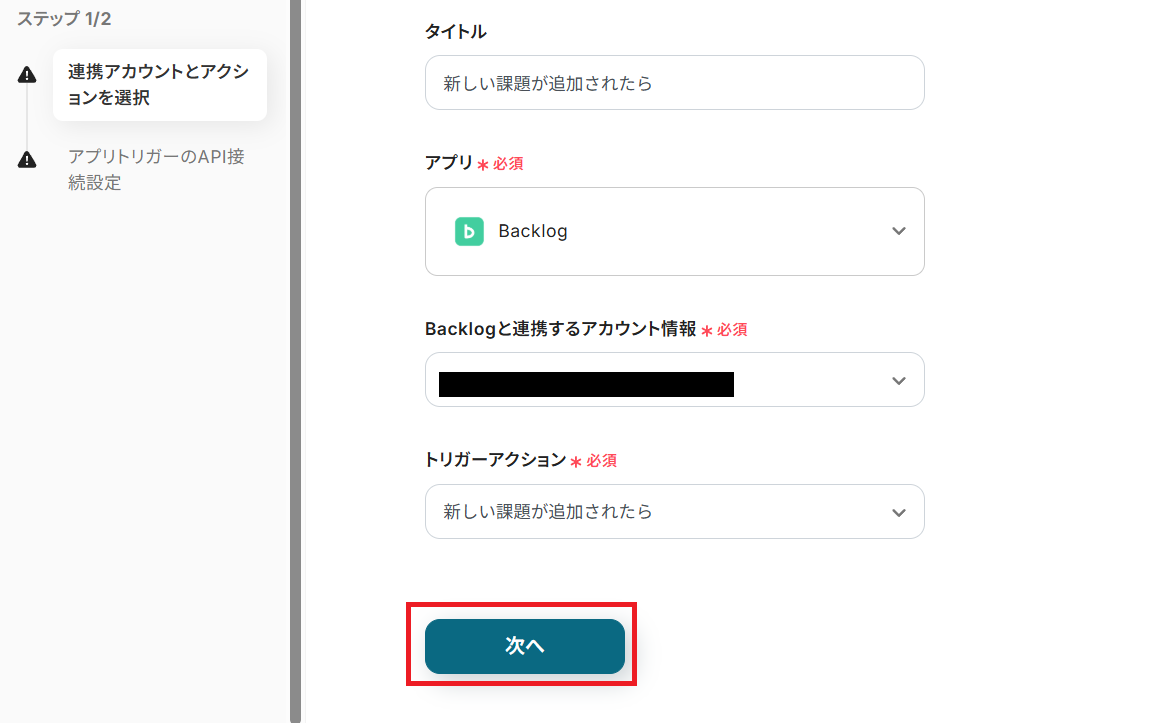Click the タイトル field label
Image resolution: width=1171 pixels, height=723 pixels.
coord(456,32)
